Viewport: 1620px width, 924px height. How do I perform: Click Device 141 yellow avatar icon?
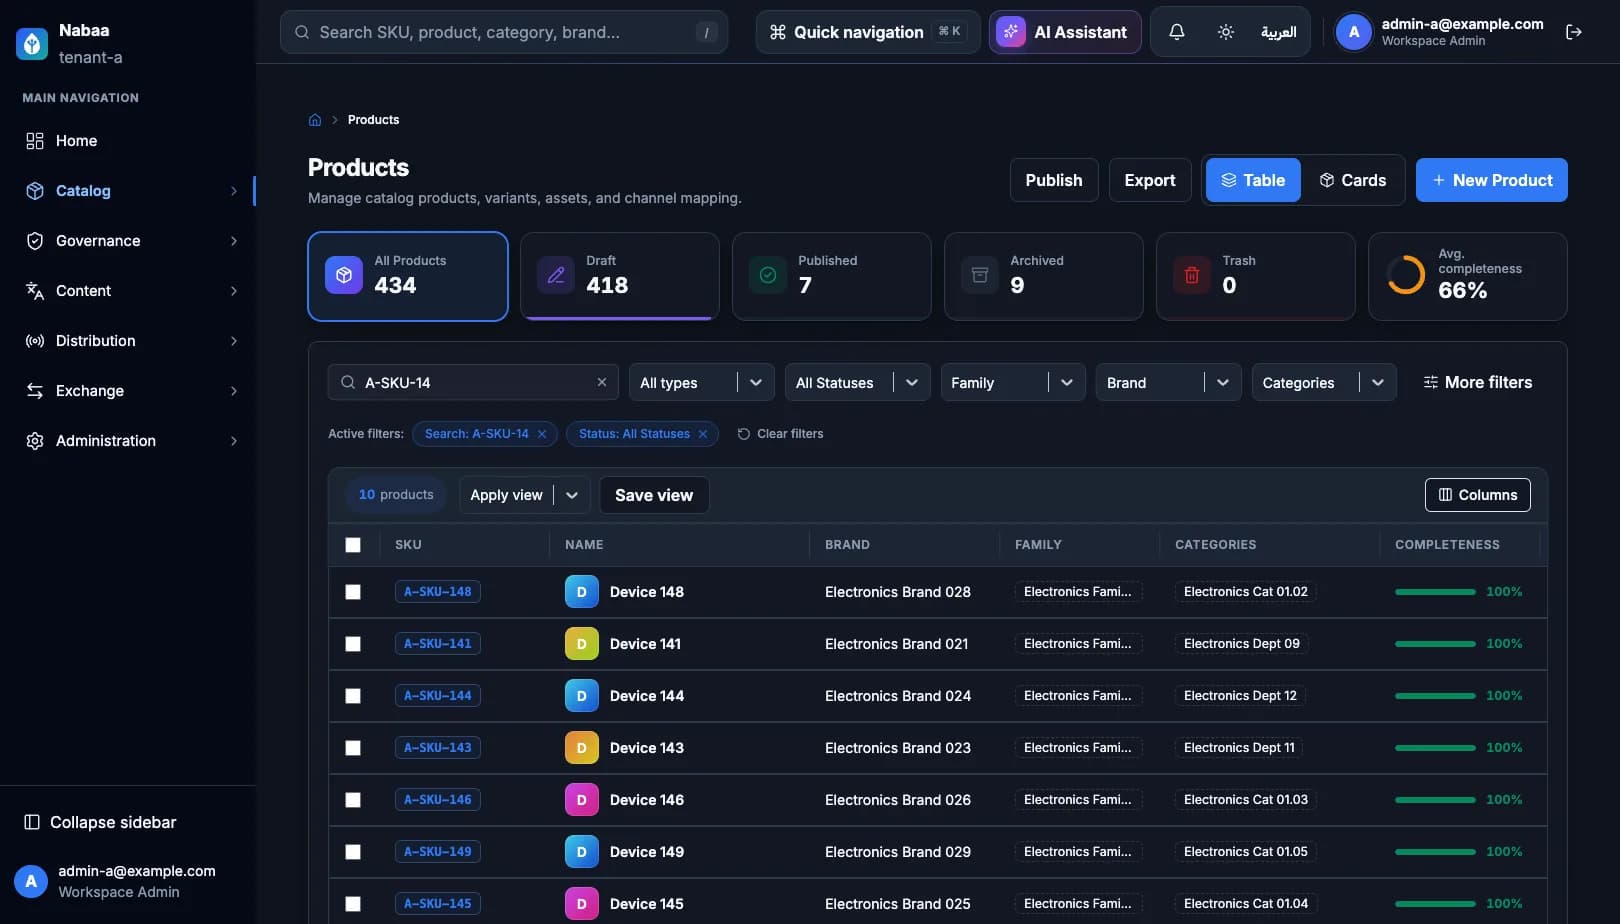582,644
